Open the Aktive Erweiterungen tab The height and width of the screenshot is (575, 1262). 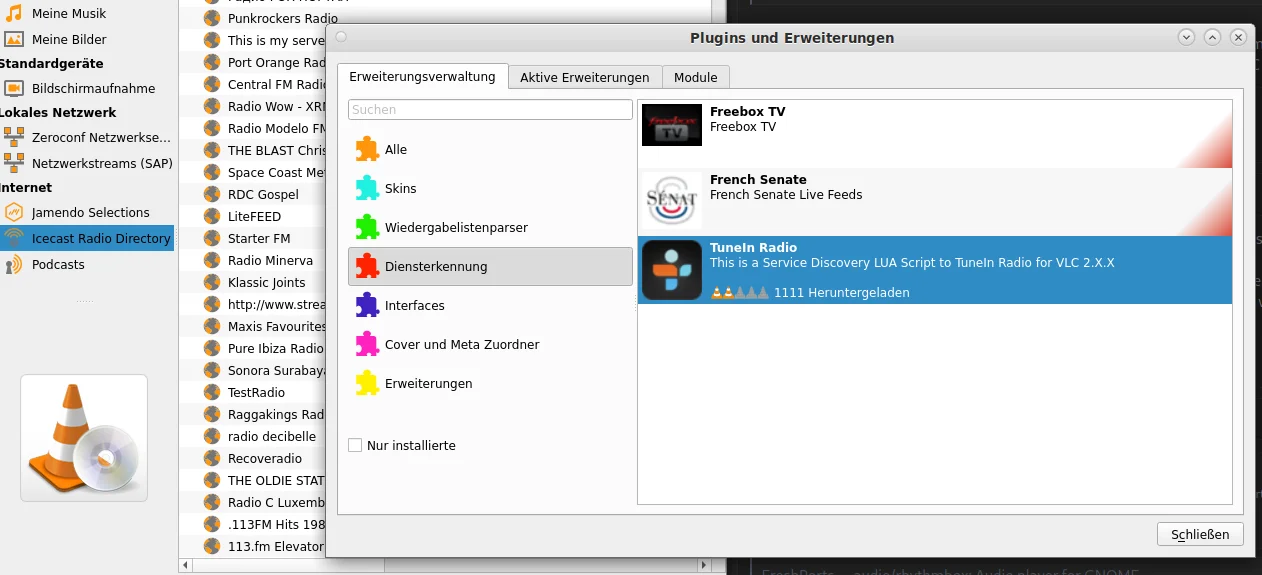[585, 77]
